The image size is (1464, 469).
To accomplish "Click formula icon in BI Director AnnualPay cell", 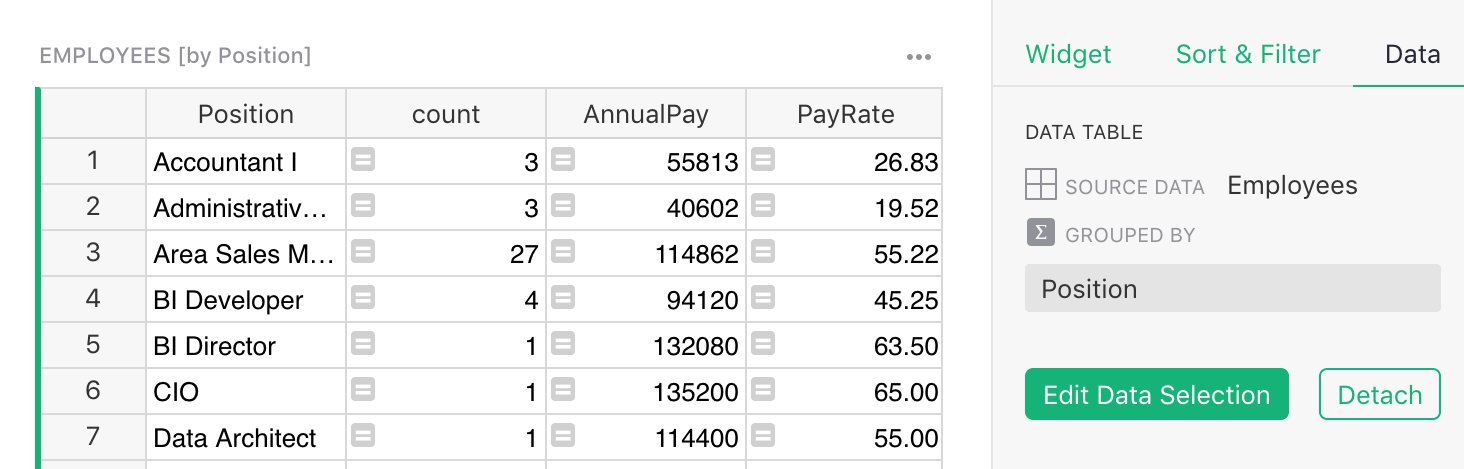I will pos(563,344).
